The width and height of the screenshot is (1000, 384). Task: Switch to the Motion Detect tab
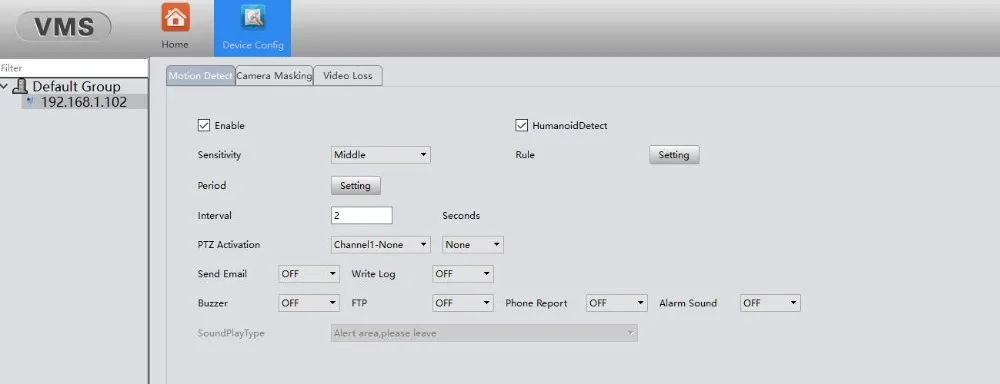tap(201, 75)
